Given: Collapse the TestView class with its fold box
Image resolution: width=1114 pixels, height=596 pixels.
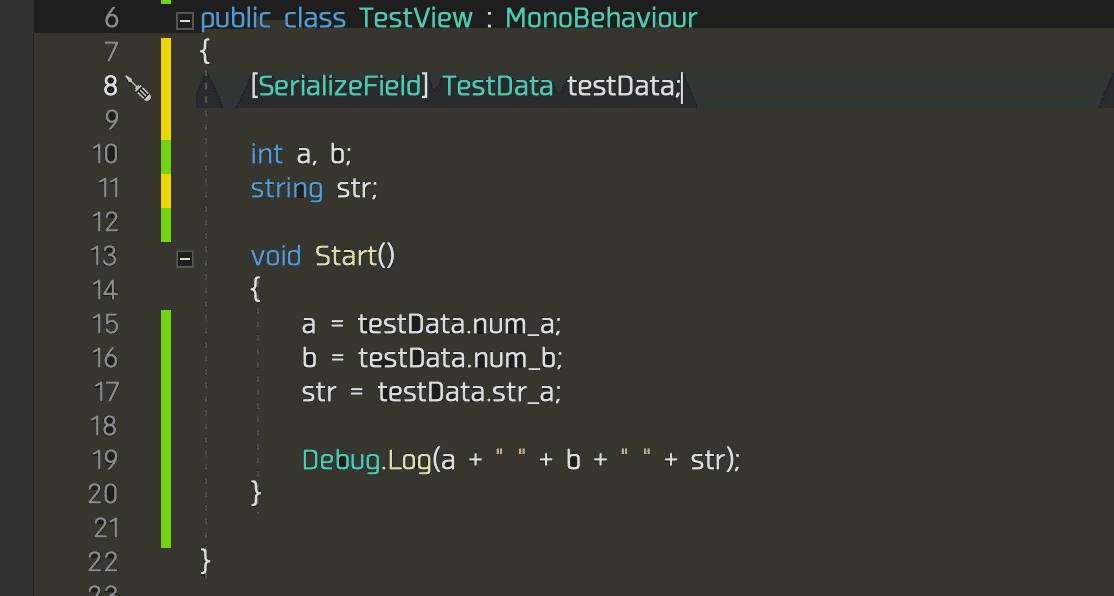Looking at the screenshot, I should coord(184,18).
